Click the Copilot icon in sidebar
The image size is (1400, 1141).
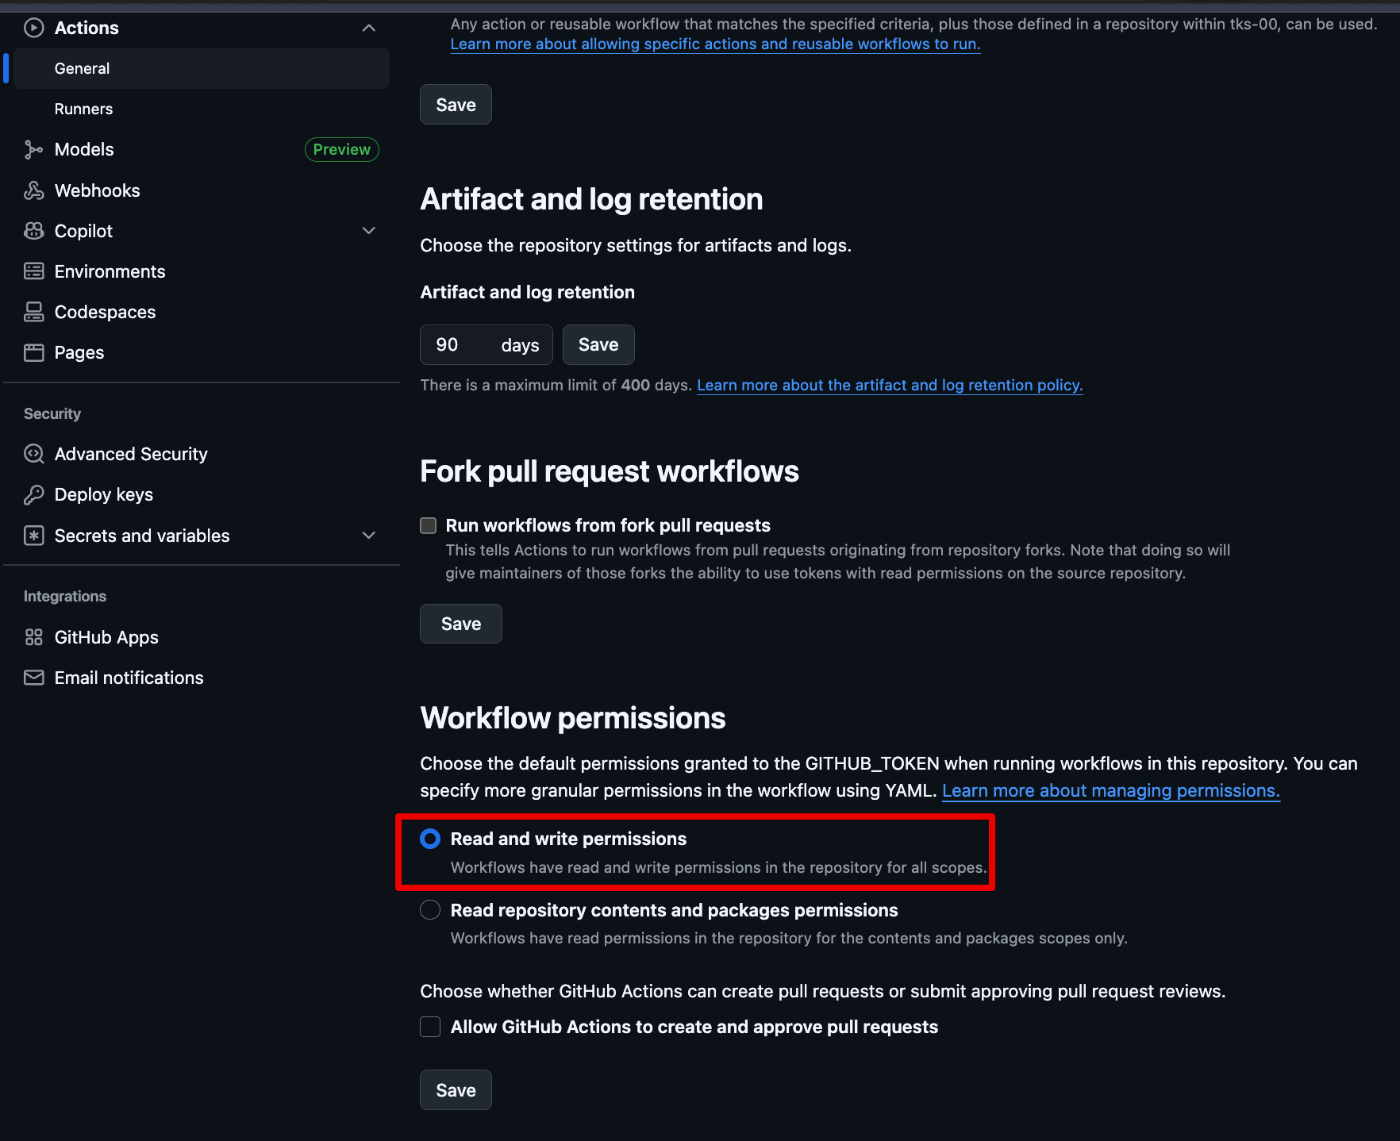pos(34,231)
